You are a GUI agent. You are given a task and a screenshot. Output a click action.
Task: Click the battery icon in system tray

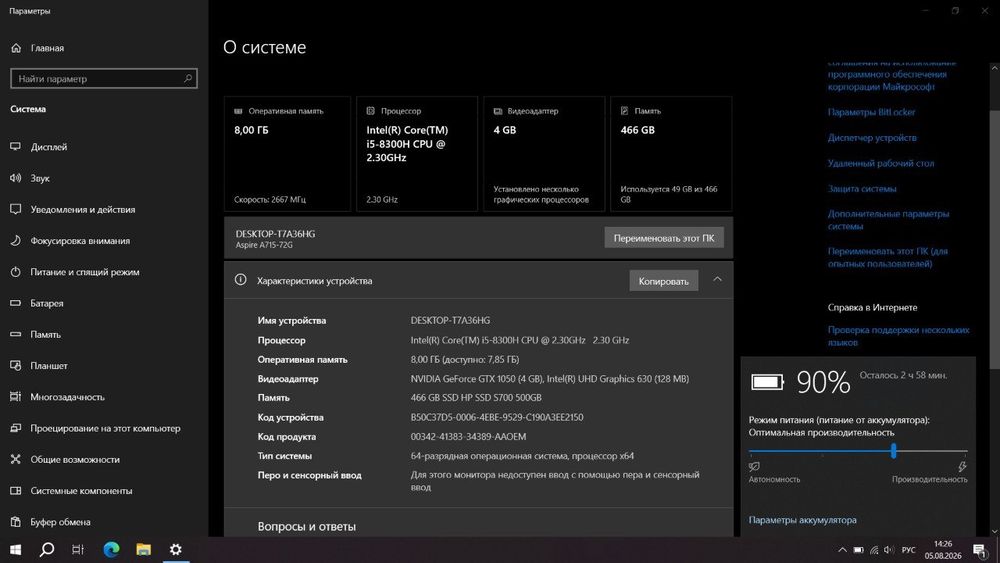858,550
